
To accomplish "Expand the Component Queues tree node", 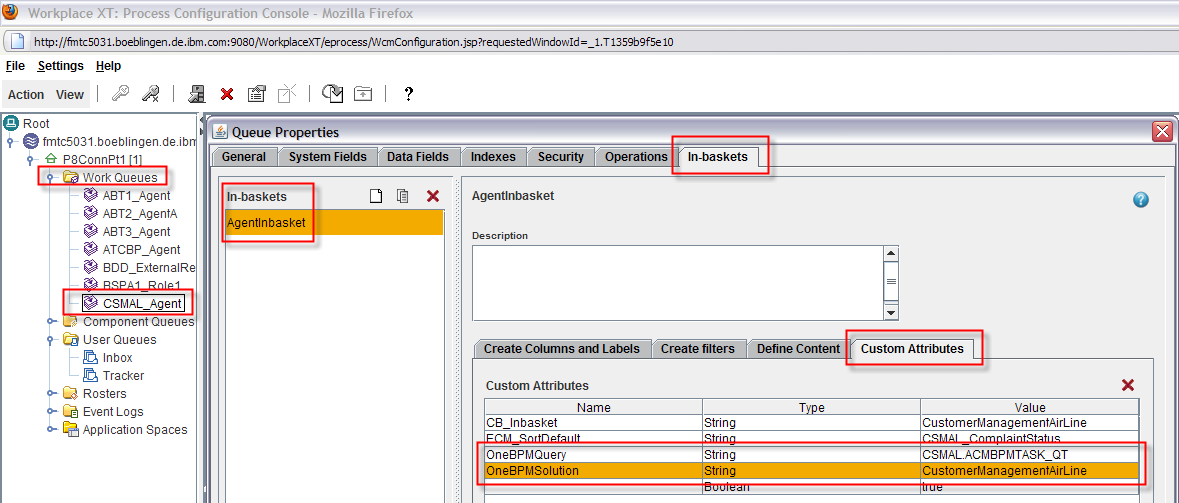I will tap(50, 322).
